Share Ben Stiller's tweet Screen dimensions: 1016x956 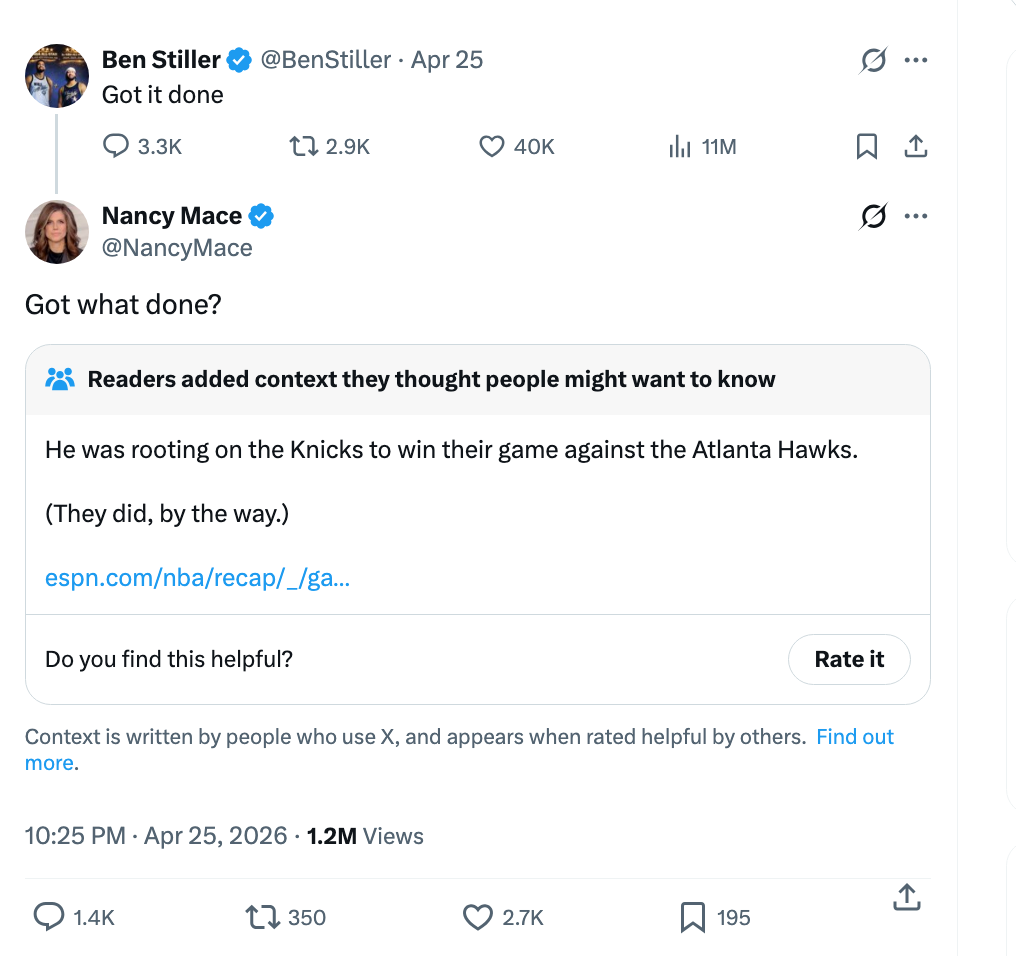[916, 146]
